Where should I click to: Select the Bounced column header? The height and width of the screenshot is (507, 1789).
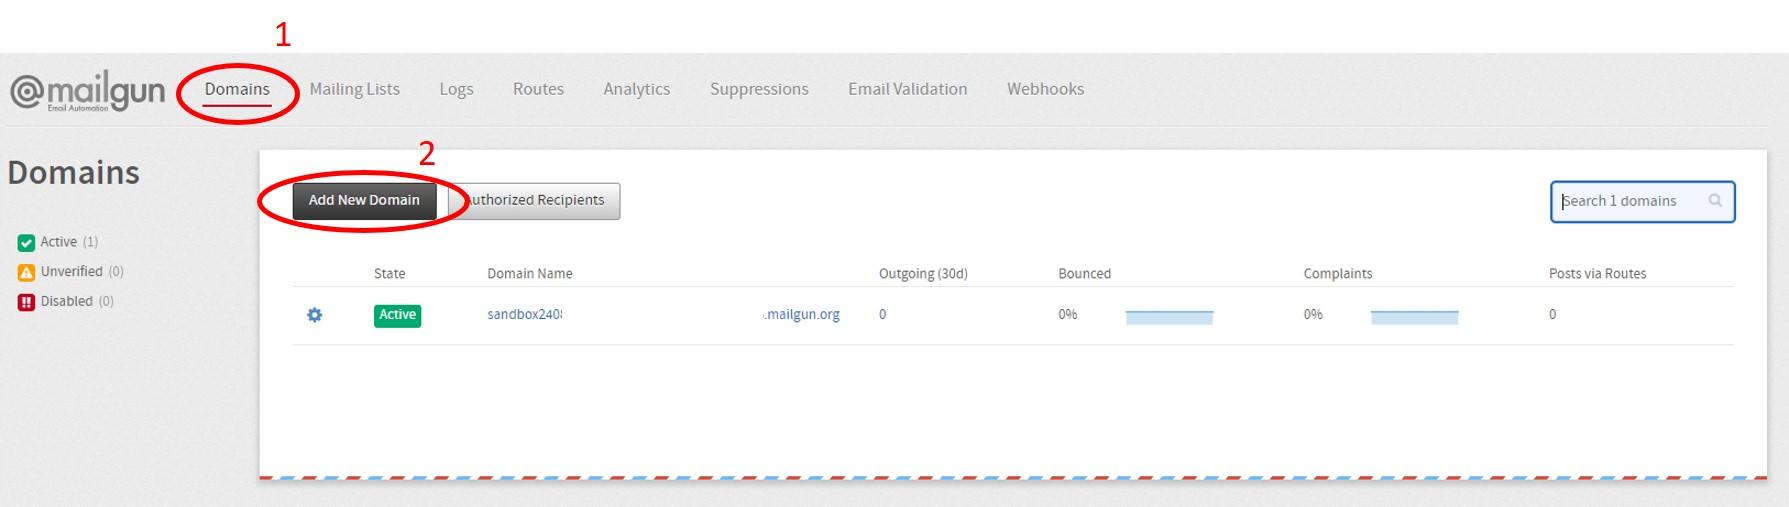coord(1084,273)
